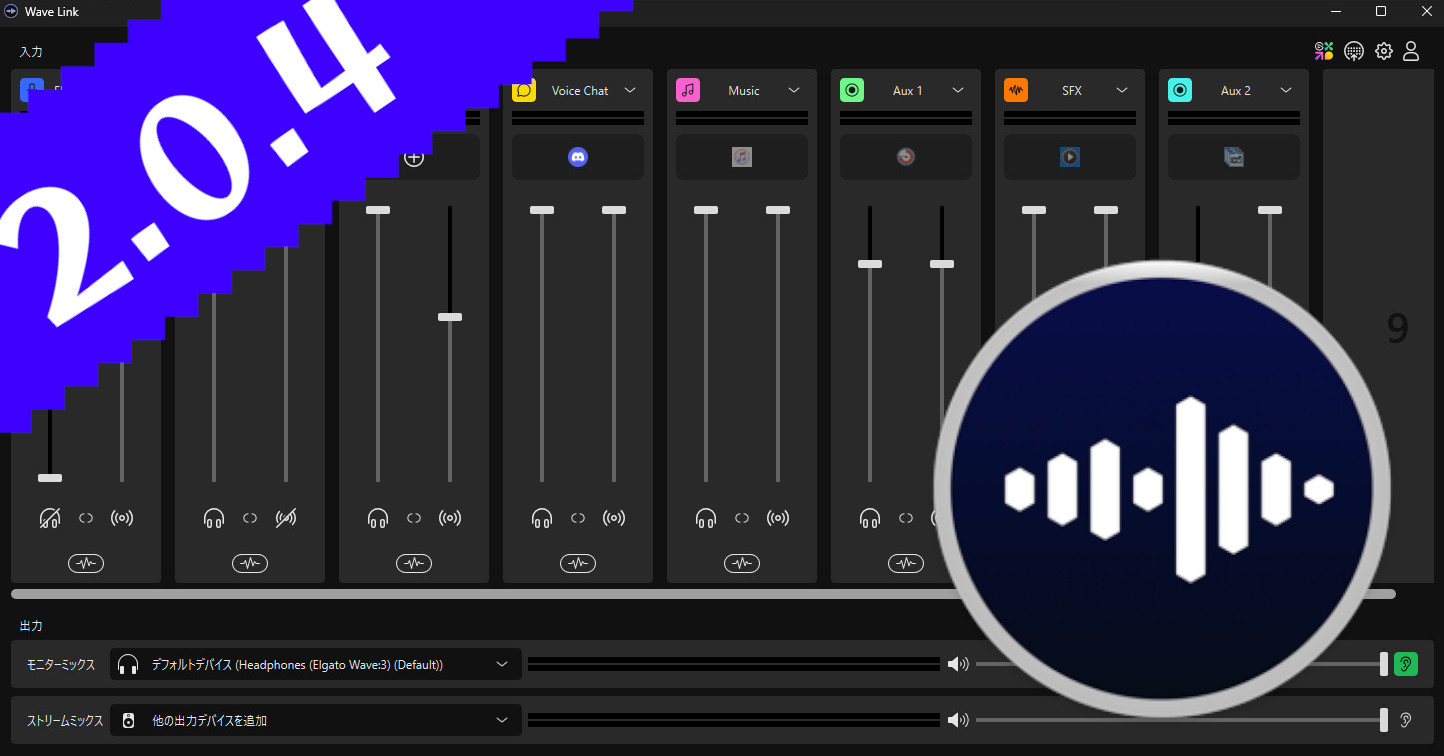Expand the Aux 2 channel dropdown

click(1285, 90)
